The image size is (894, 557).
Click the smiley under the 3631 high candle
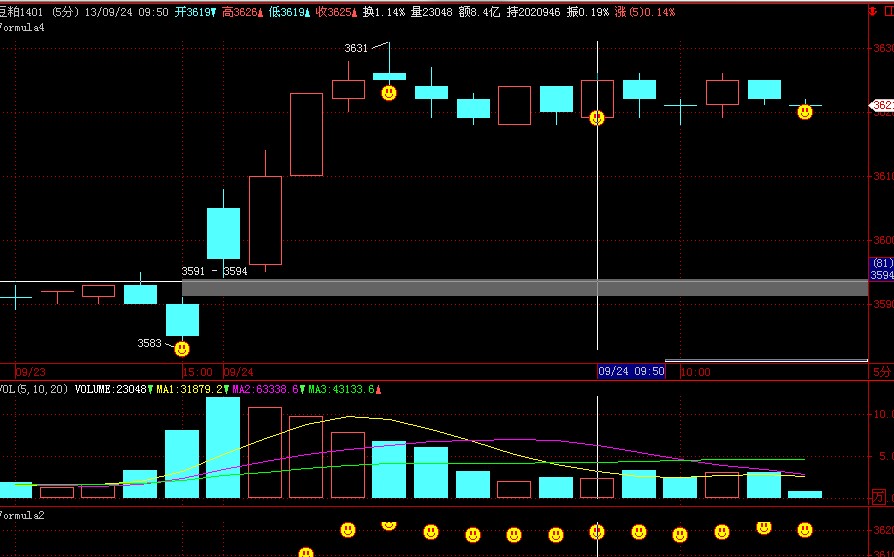tap(389, 92)
